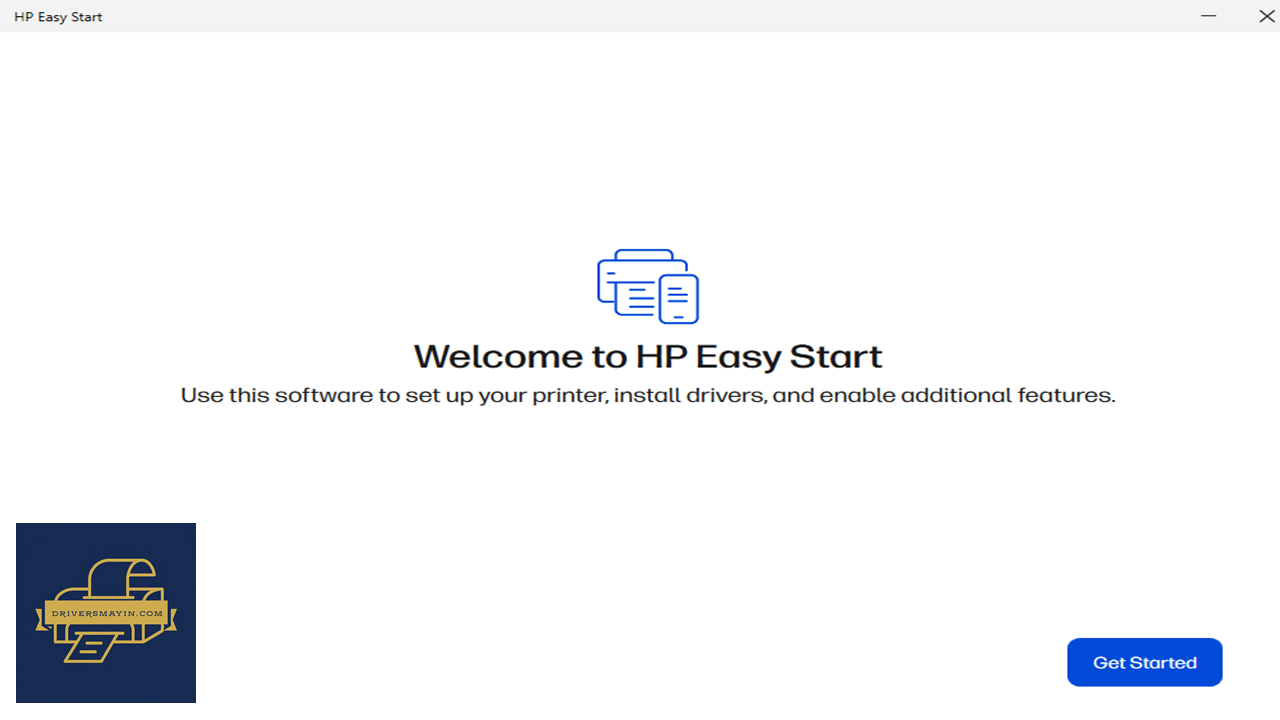Click the "HP Easy Start" title bar text
Screen dimensions: 1280x720
(58, 17)
